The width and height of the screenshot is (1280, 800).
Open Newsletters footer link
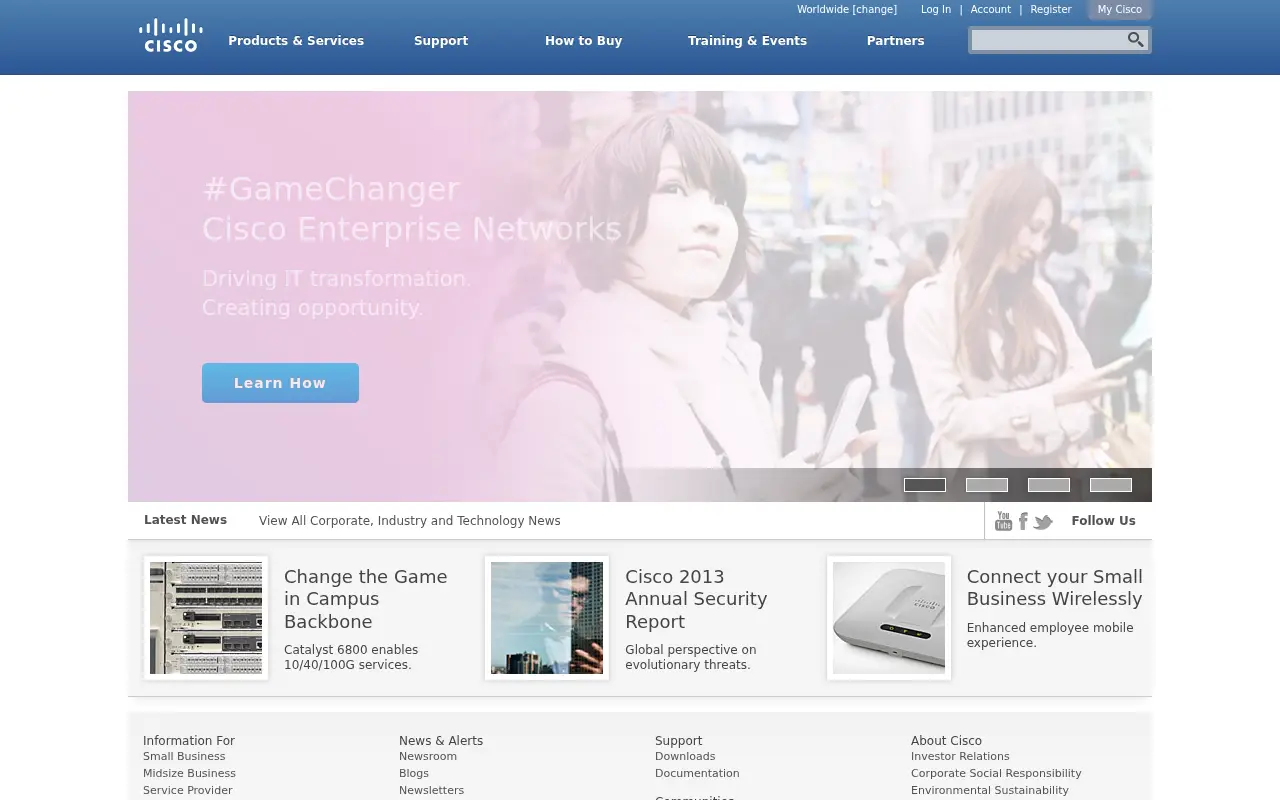click(432, 791)
